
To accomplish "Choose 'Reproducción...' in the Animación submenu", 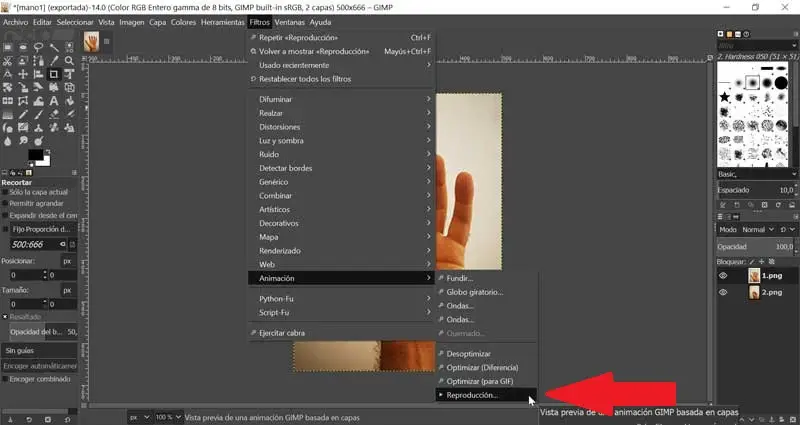I will point(486,395).
